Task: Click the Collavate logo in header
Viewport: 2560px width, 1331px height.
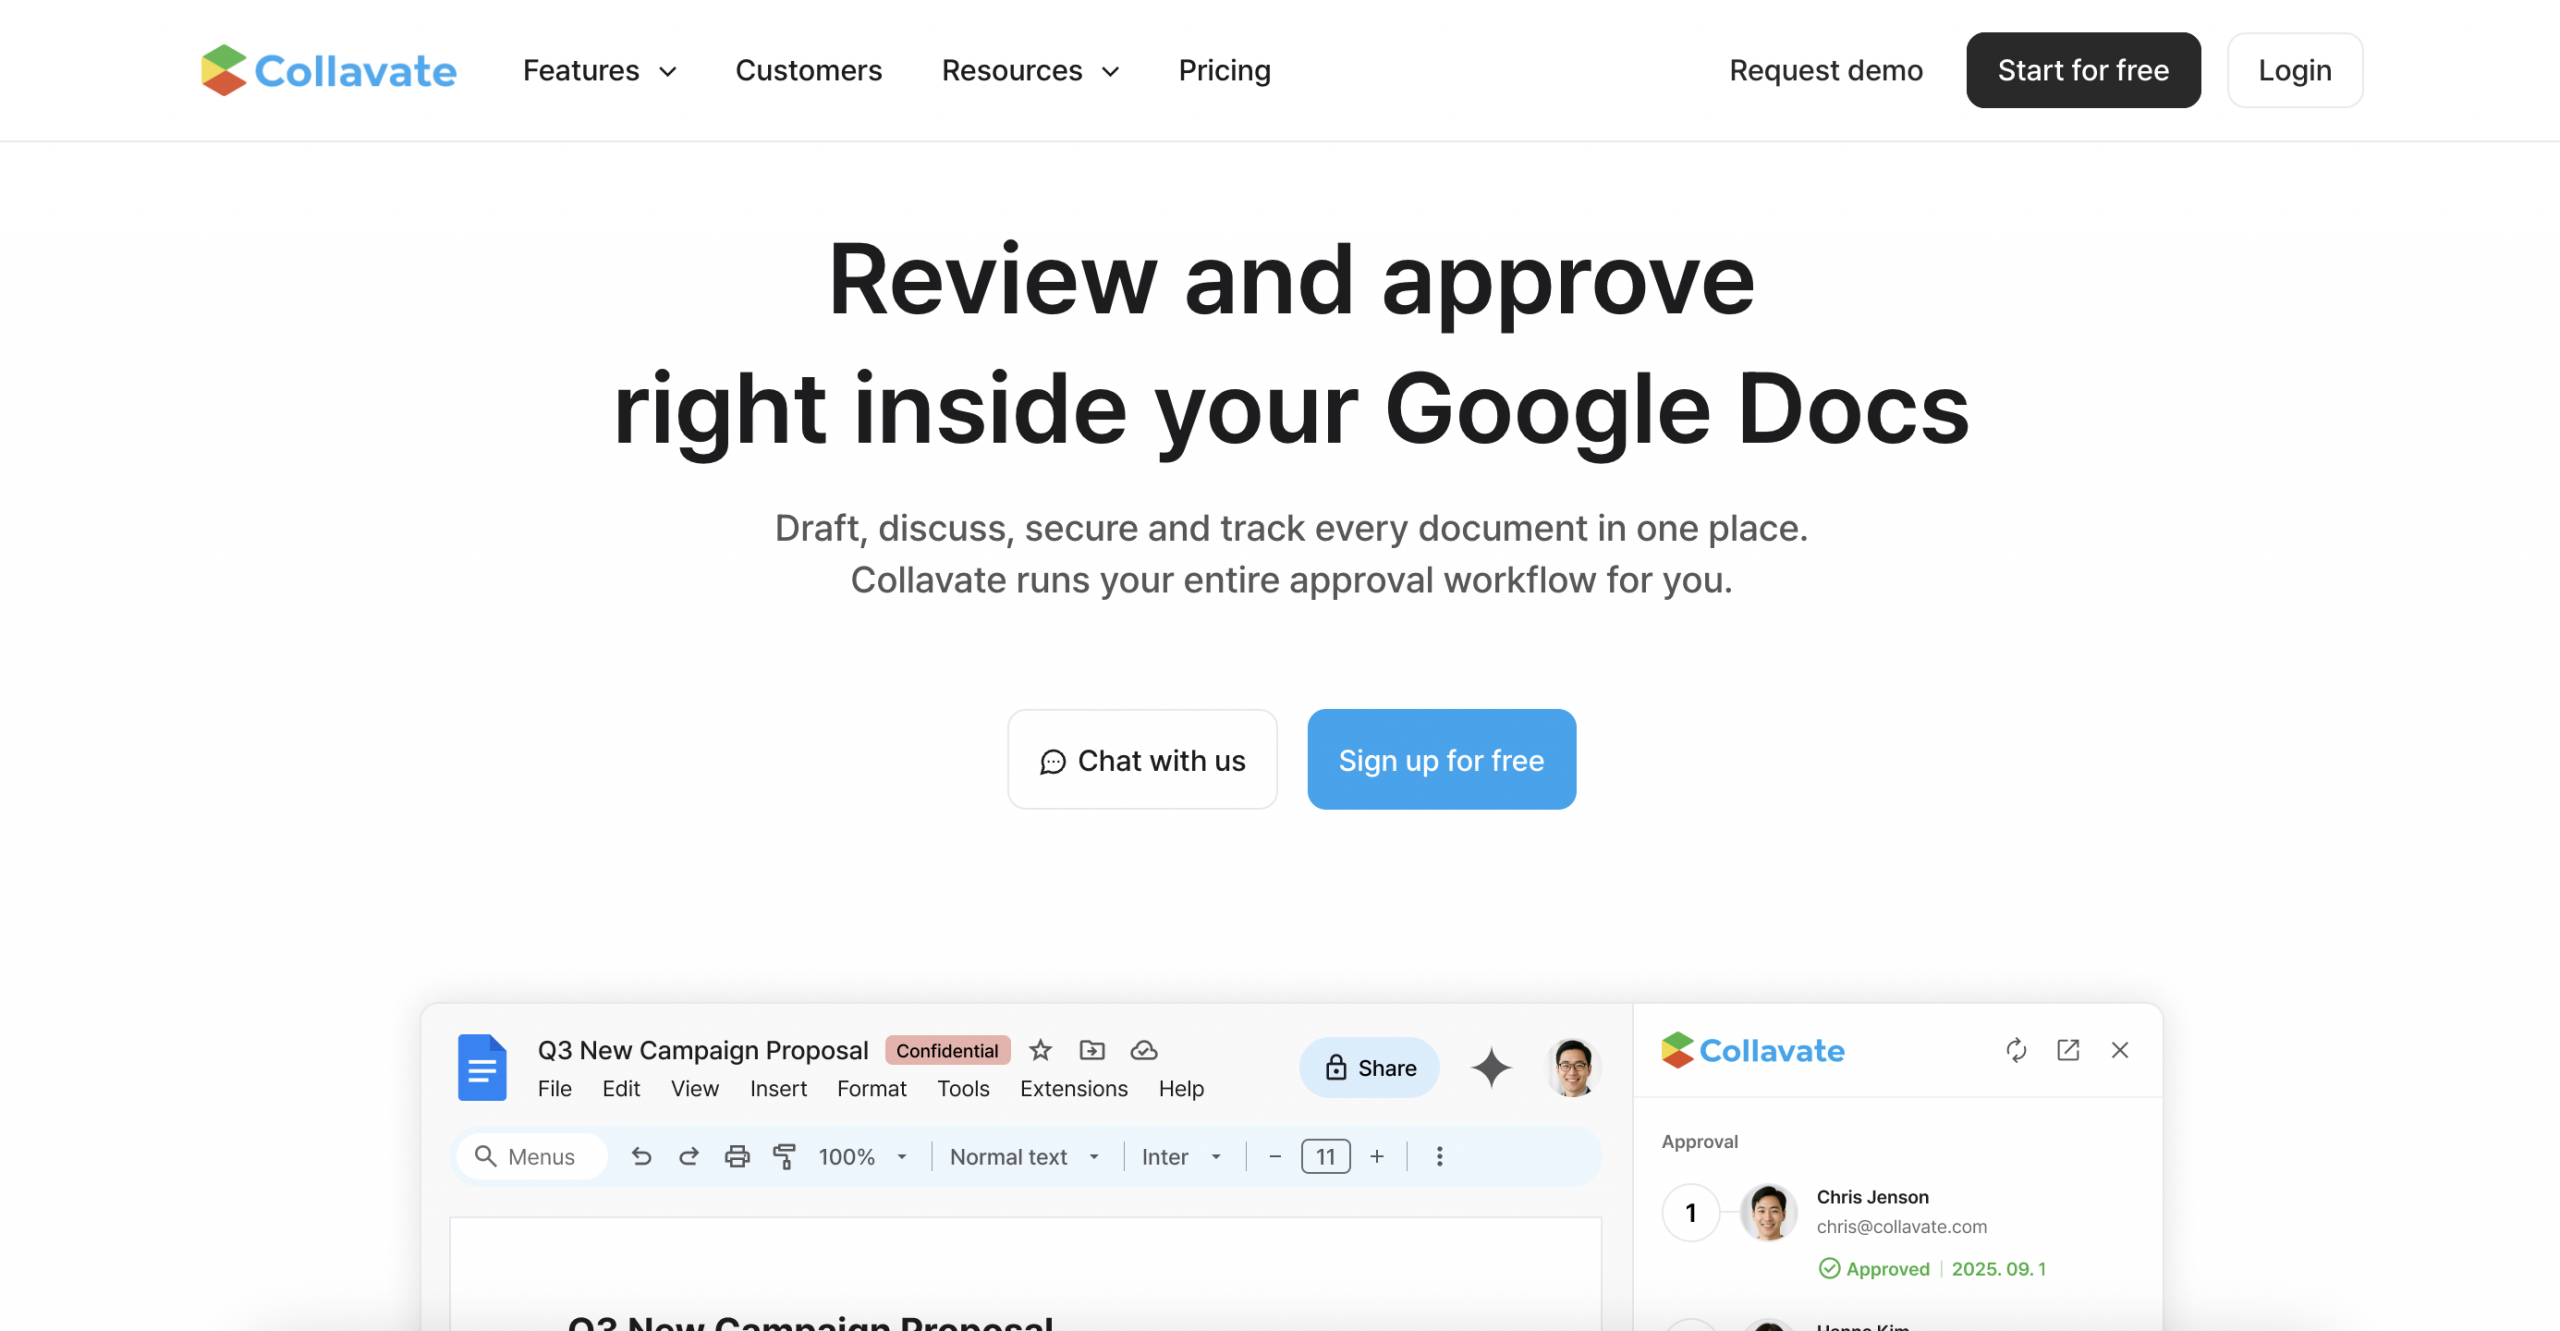Action: click(x=328, y=70)
